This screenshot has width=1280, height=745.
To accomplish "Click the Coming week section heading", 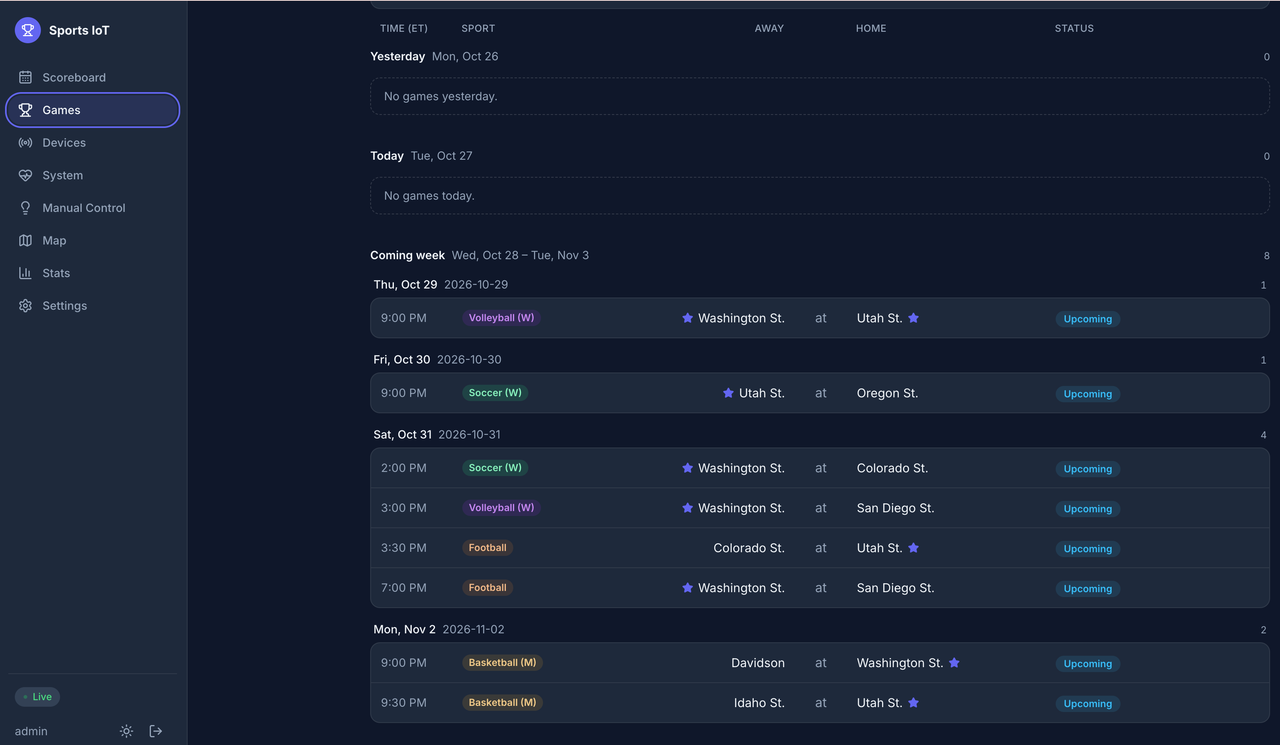I will [x=407, y=255].
